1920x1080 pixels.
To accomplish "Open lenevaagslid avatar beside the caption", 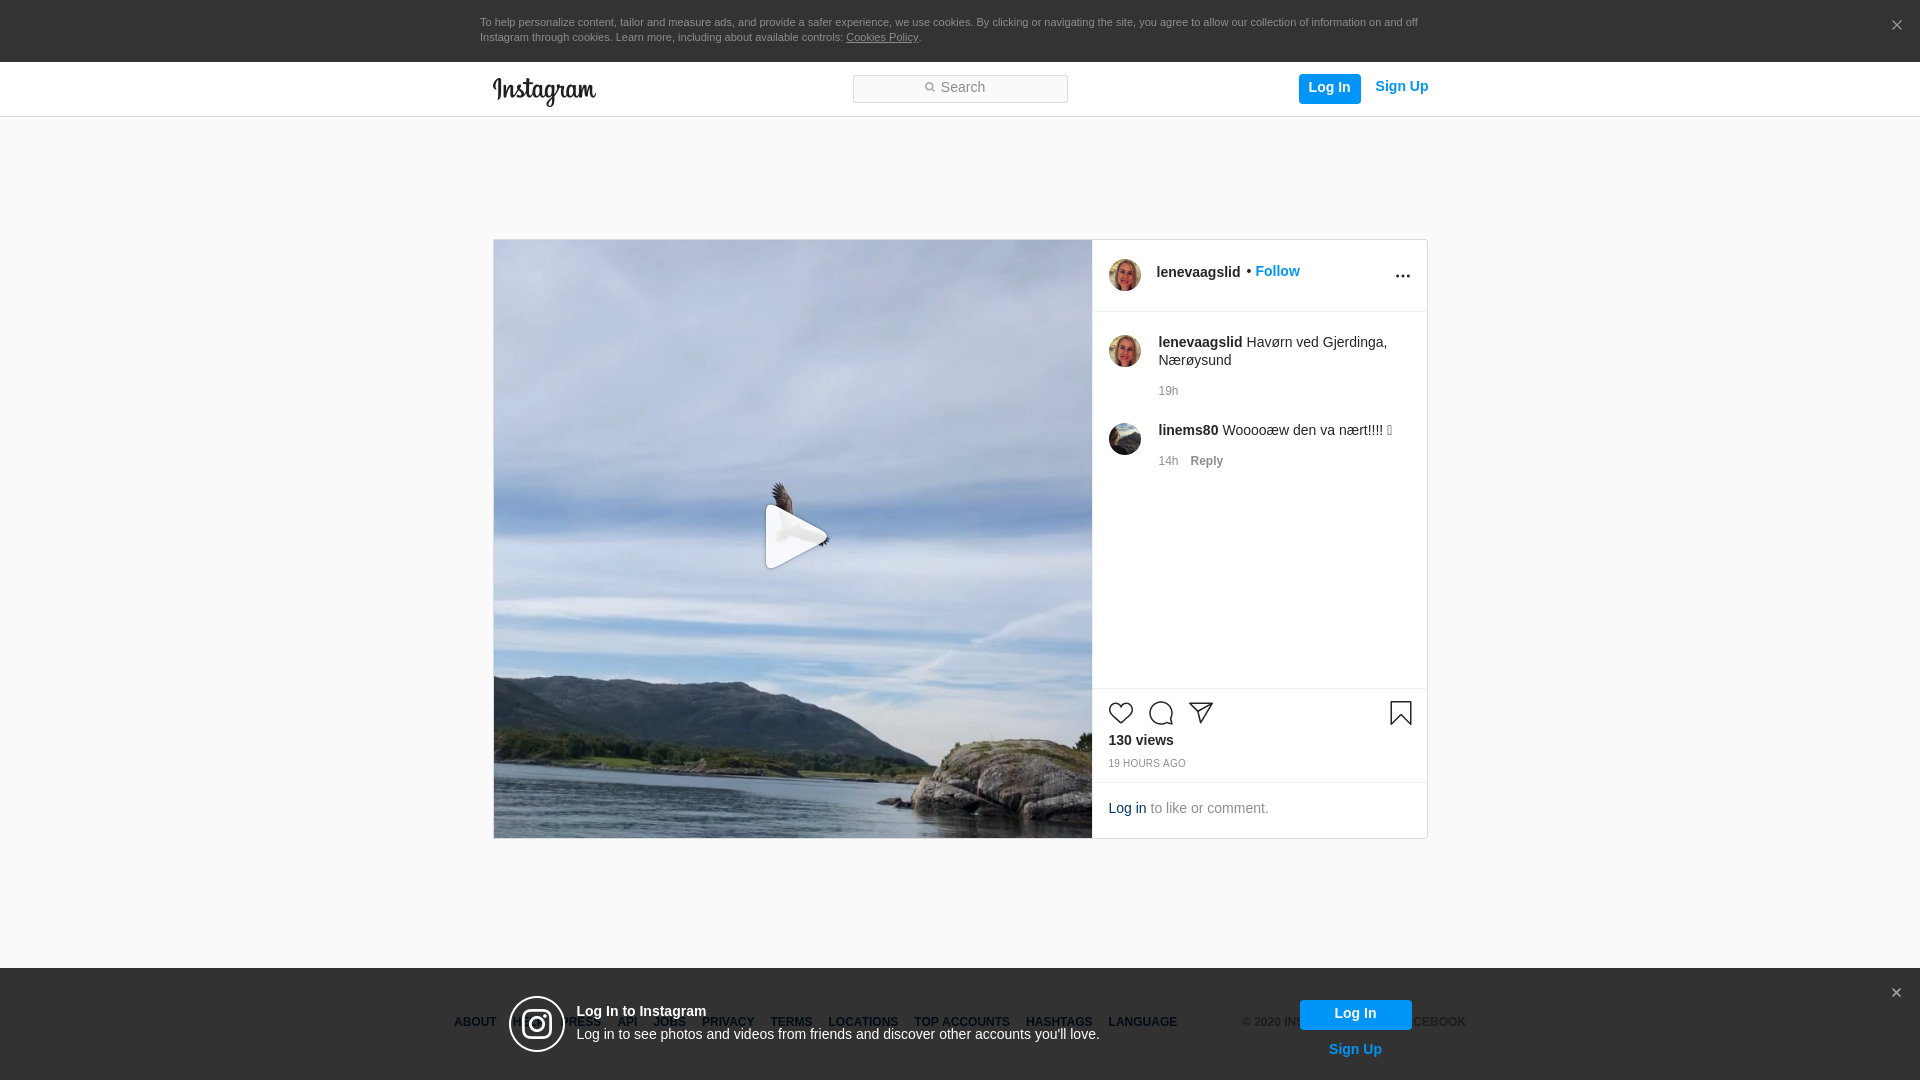I will click(1124, 351).
